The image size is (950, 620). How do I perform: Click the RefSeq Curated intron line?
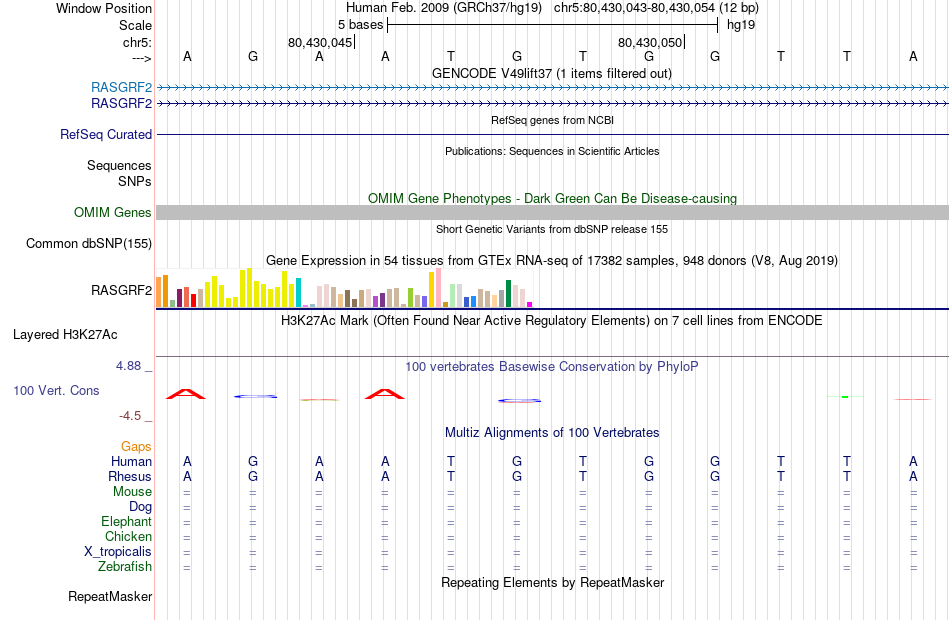552,135
